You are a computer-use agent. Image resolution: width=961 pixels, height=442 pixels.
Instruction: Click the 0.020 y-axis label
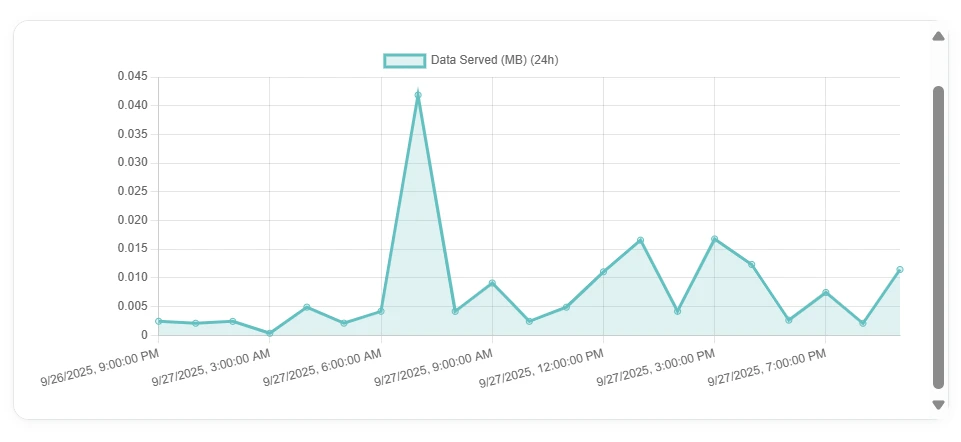(132, 220)
